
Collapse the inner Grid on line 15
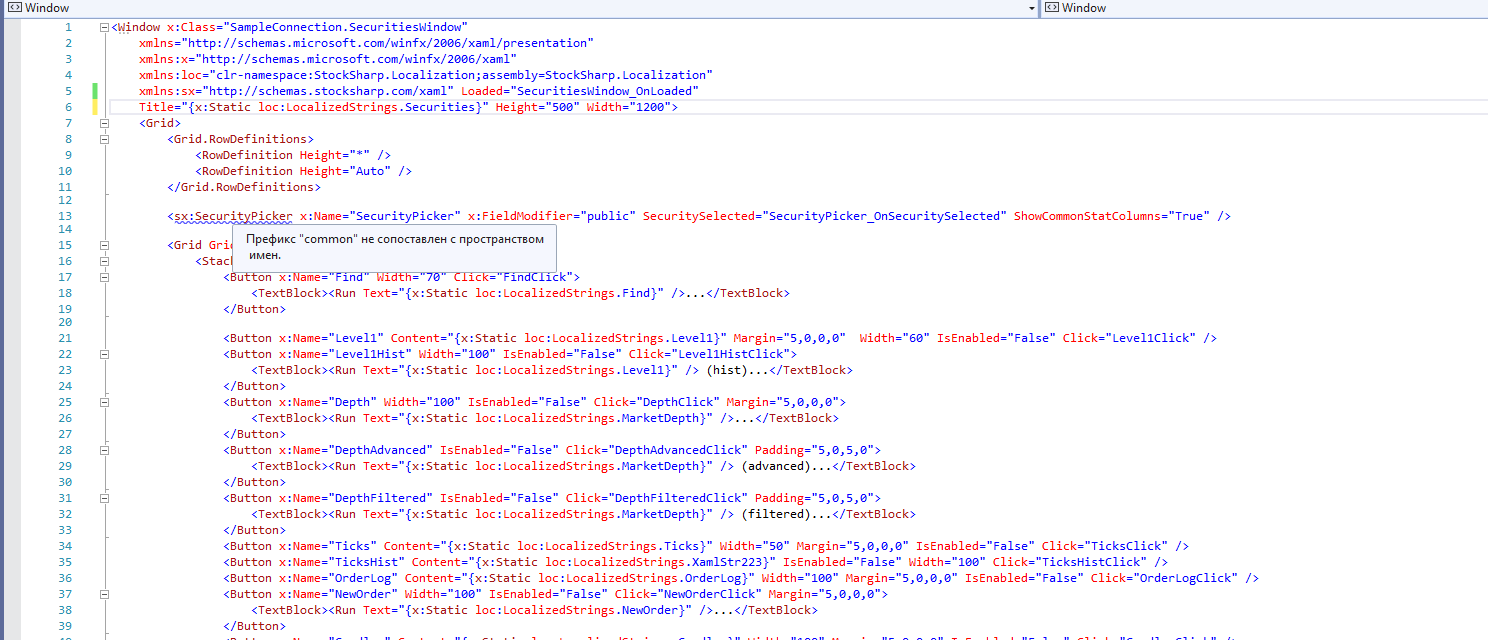coord(104,245)
